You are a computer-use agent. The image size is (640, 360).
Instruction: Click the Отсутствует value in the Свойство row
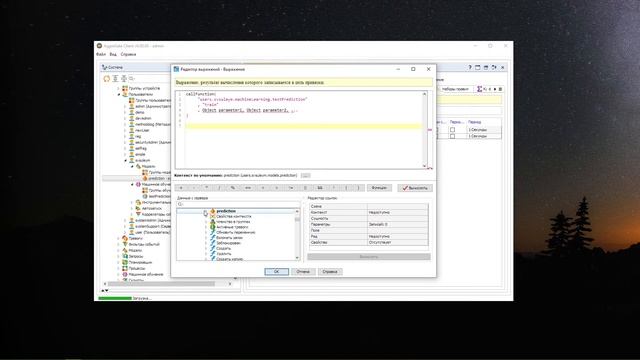[x=380, y=242]
